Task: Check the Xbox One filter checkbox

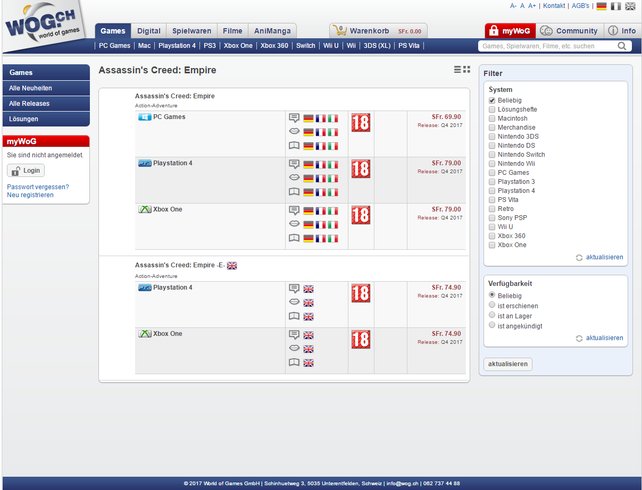Action: 492,245
